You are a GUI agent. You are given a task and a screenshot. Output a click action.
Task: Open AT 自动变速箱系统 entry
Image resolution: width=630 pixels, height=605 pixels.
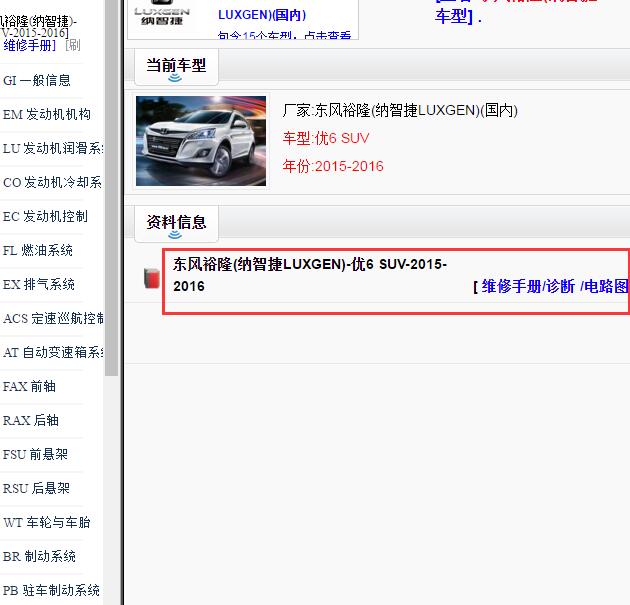(x=53, y=352)
